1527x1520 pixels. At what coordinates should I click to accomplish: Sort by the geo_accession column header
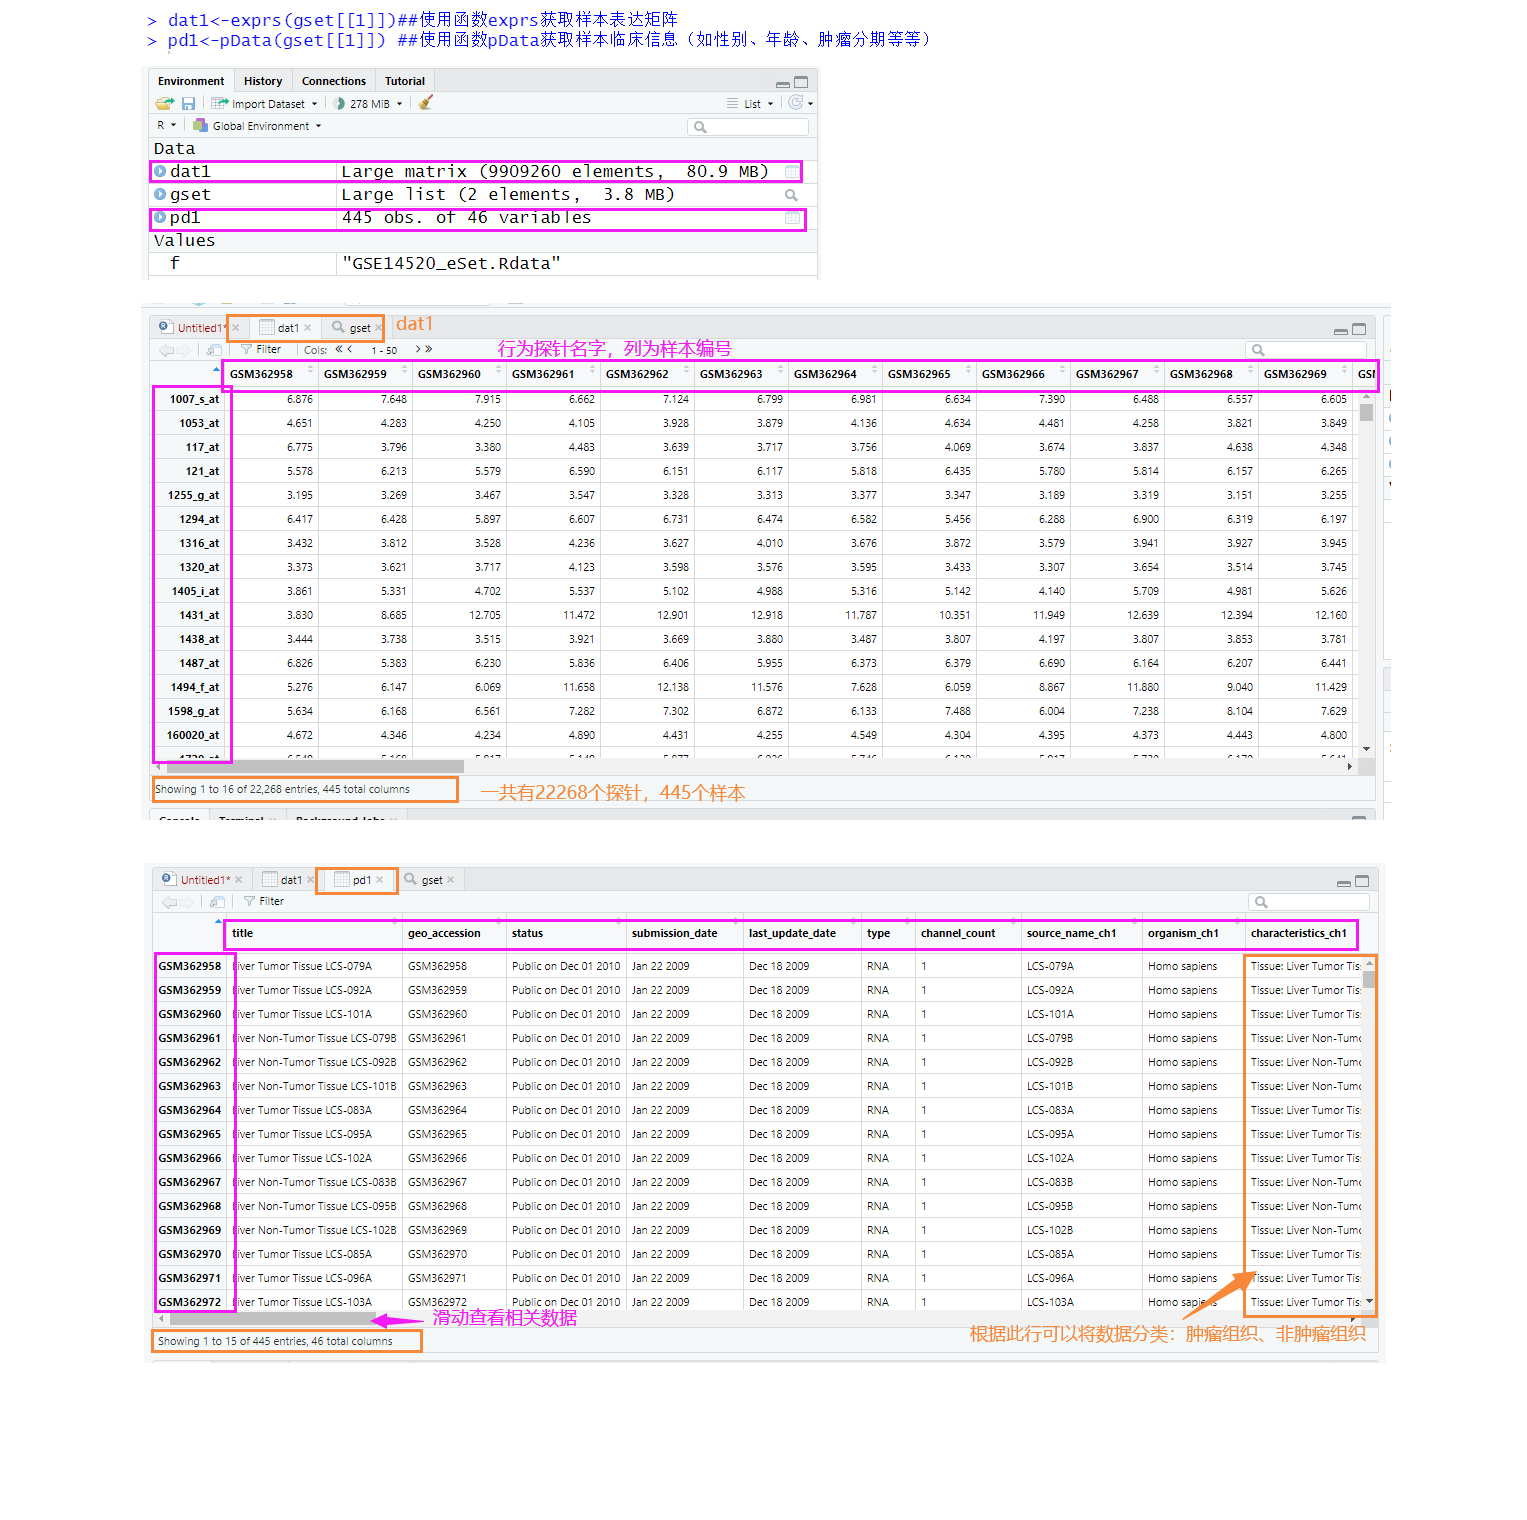click(x=452, y=934)
